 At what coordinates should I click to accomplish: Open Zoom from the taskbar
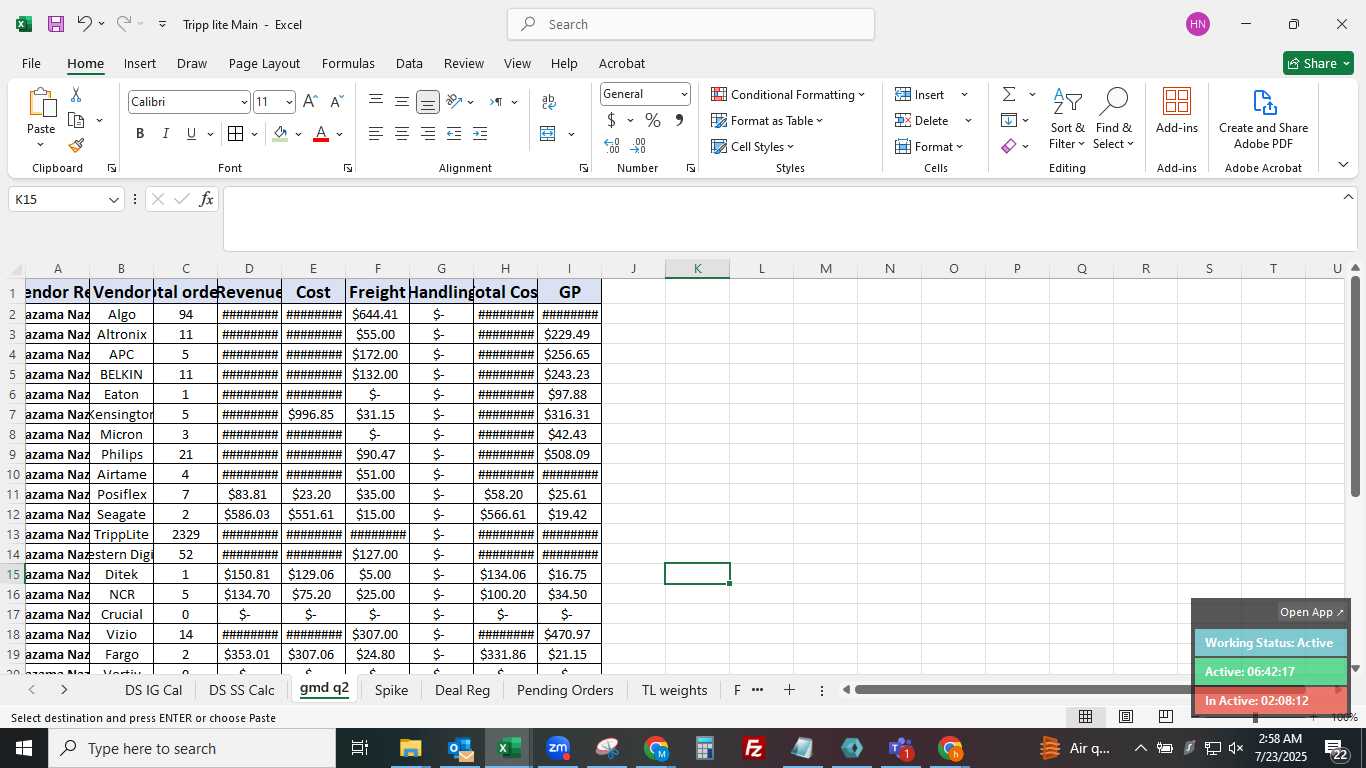click(558, 748)
